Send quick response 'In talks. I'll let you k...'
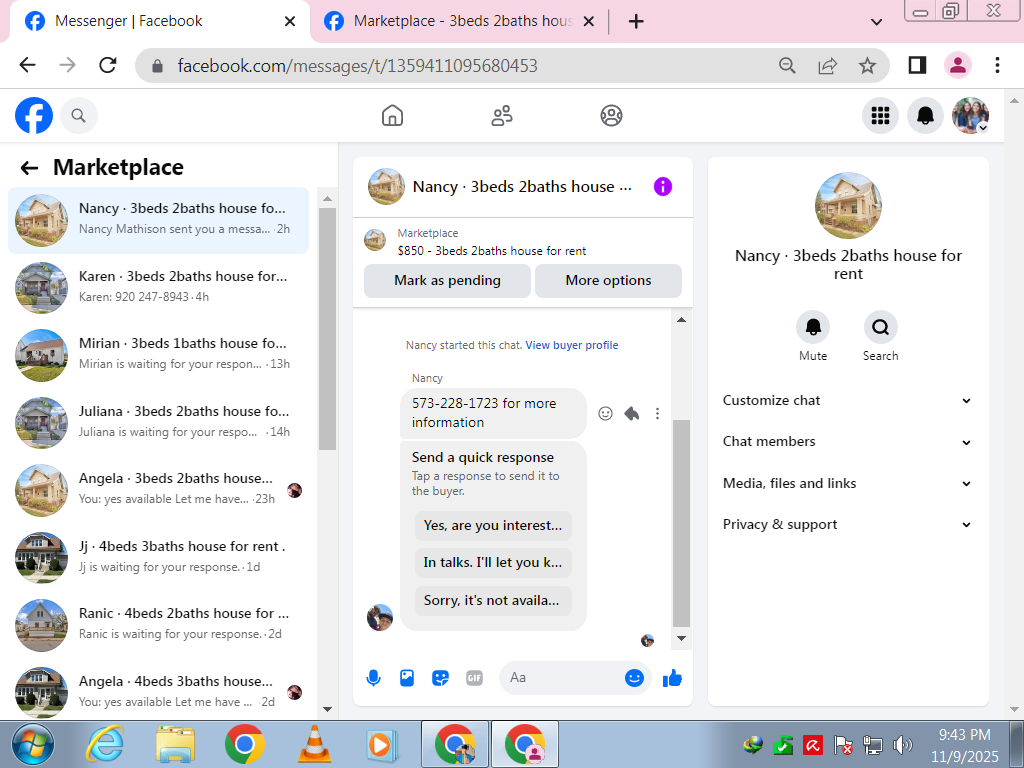The image size is (1024, 768). click(x=493, y=563)
